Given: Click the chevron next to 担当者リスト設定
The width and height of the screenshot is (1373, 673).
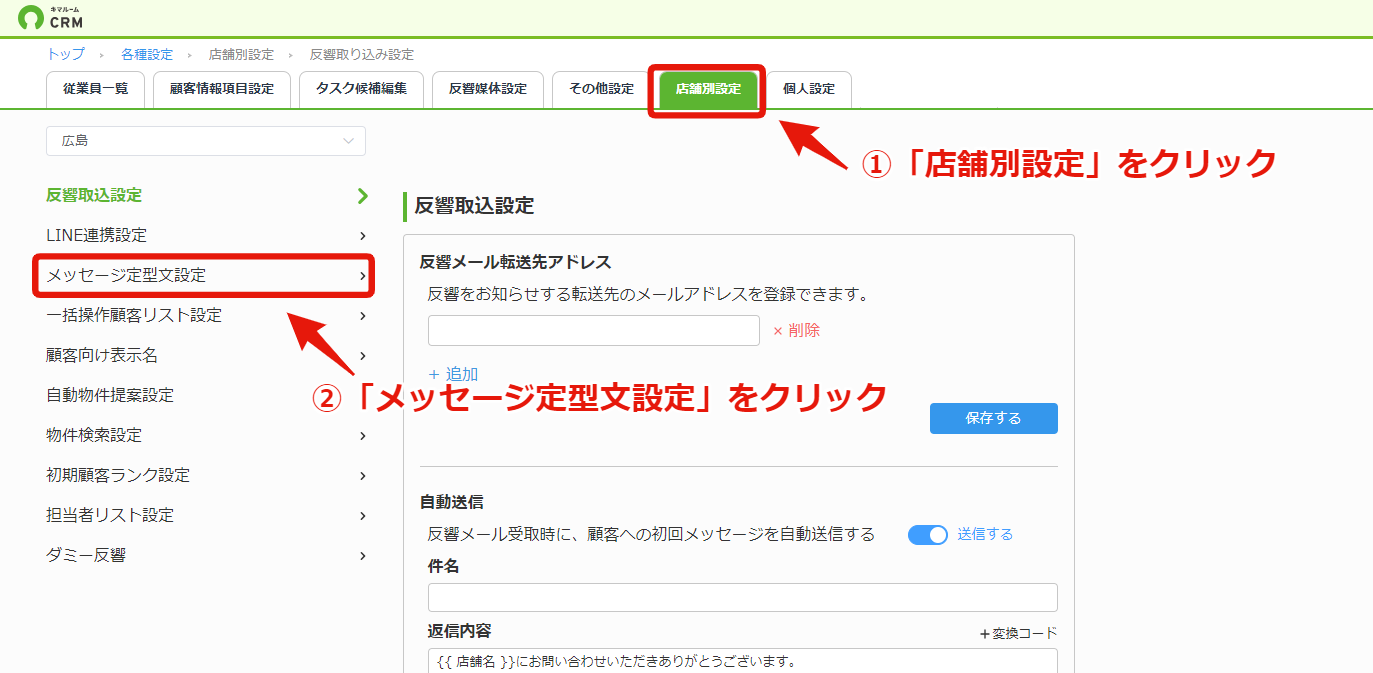Looking at the screenshot, I should click(363, 515).
